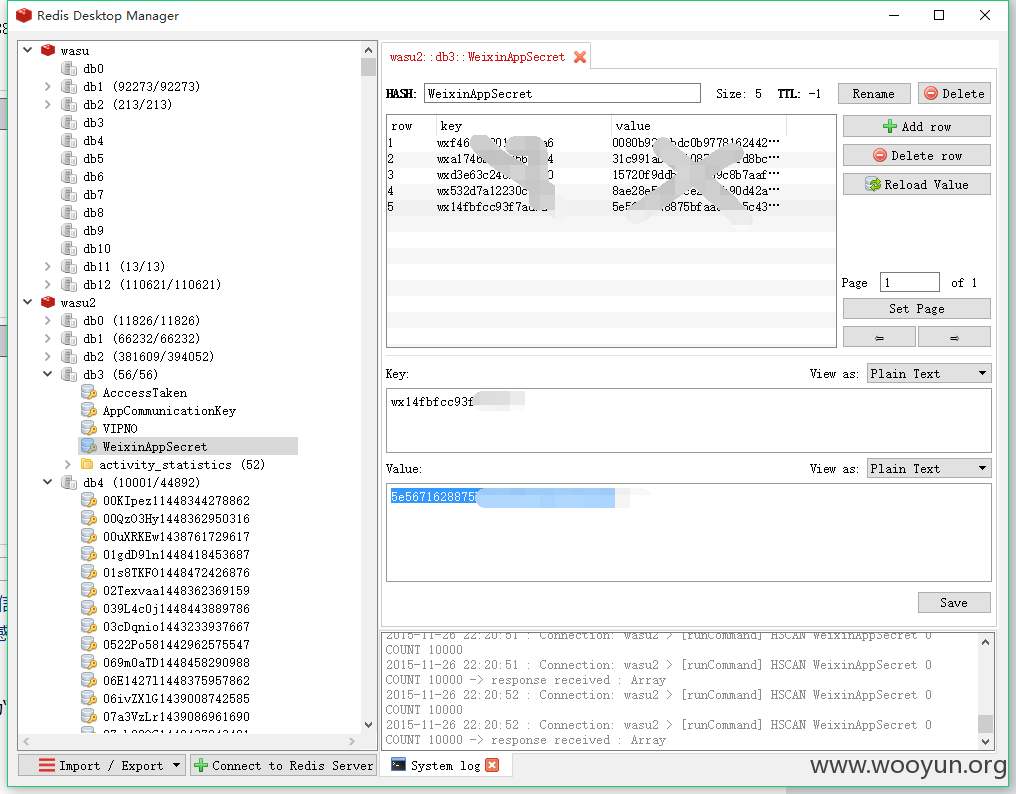
Task: Expand db1 (92273/92273) under wasu
Action: point(47,86)
